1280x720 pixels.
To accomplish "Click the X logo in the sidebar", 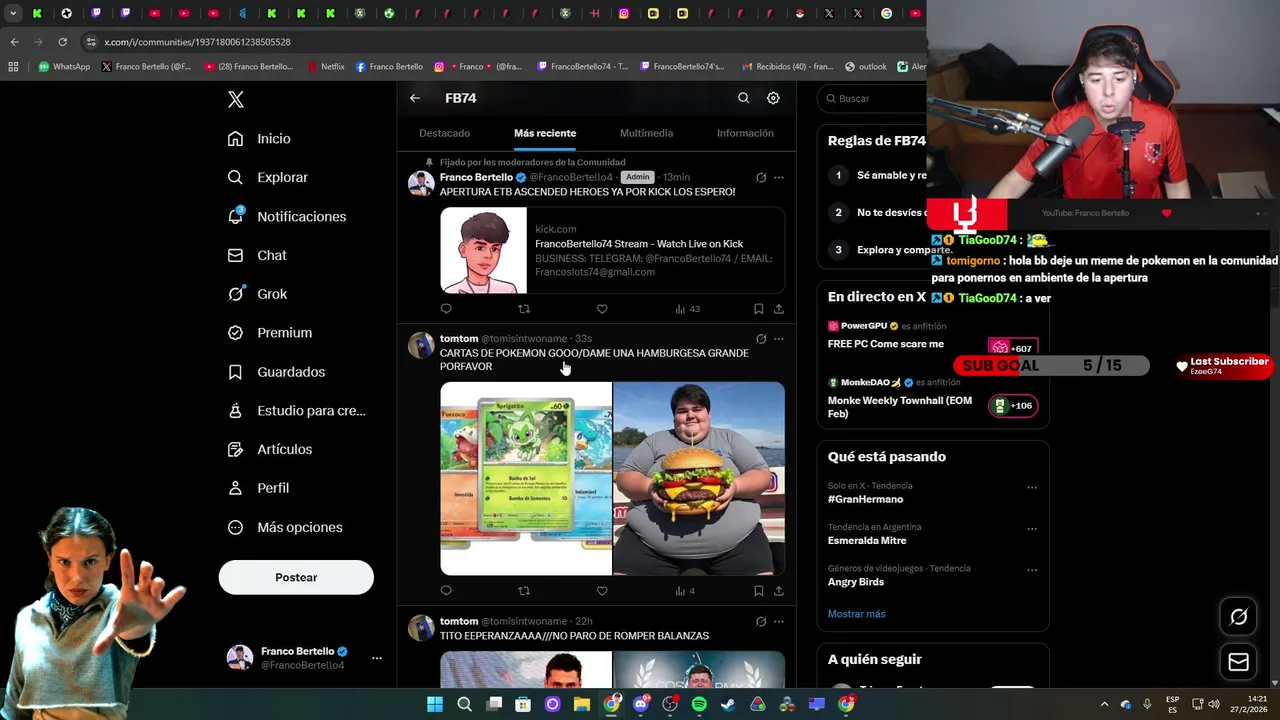I will coord(236,99).
